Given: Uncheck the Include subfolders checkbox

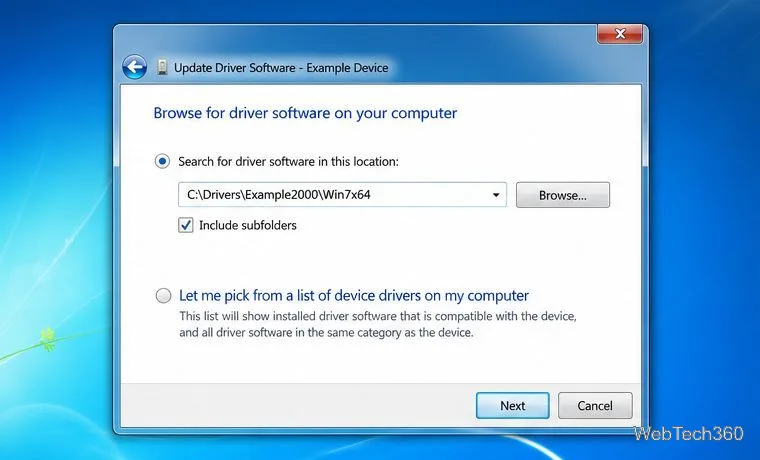Looking at the screenshot, I should (186, 225).
